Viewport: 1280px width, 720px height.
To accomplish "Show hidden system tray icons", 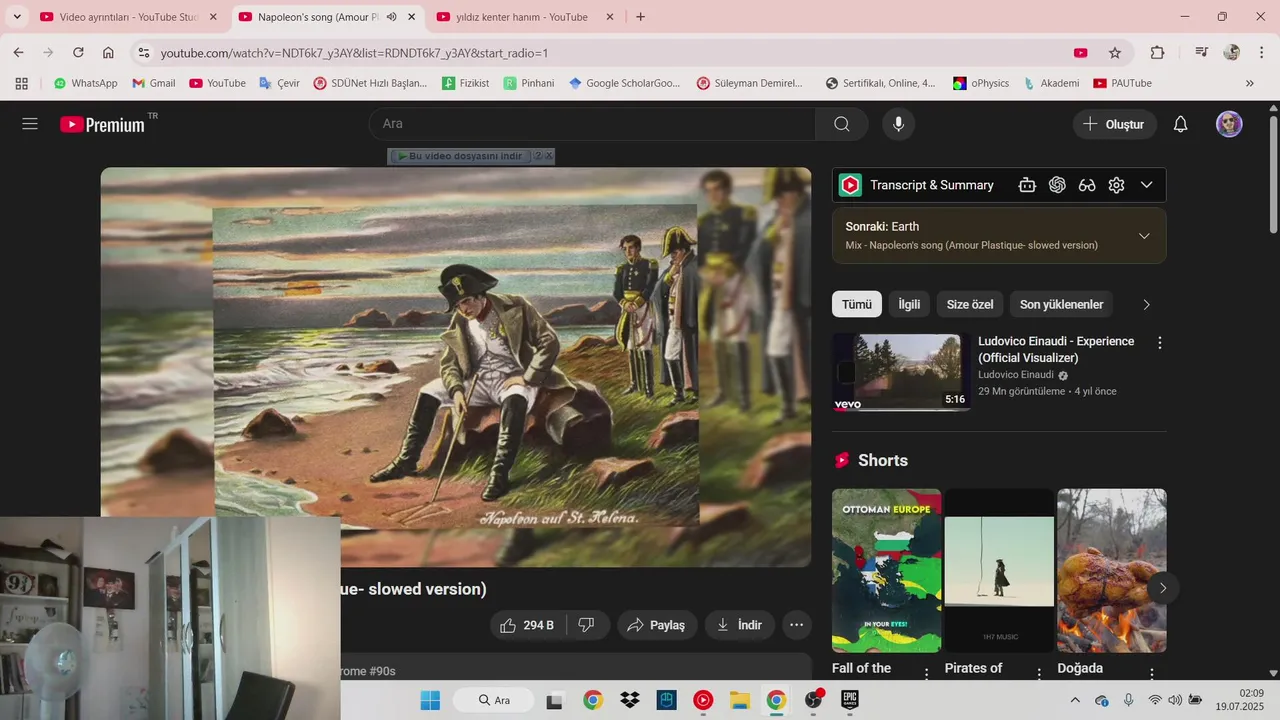I will click(x=1075, y=700).
